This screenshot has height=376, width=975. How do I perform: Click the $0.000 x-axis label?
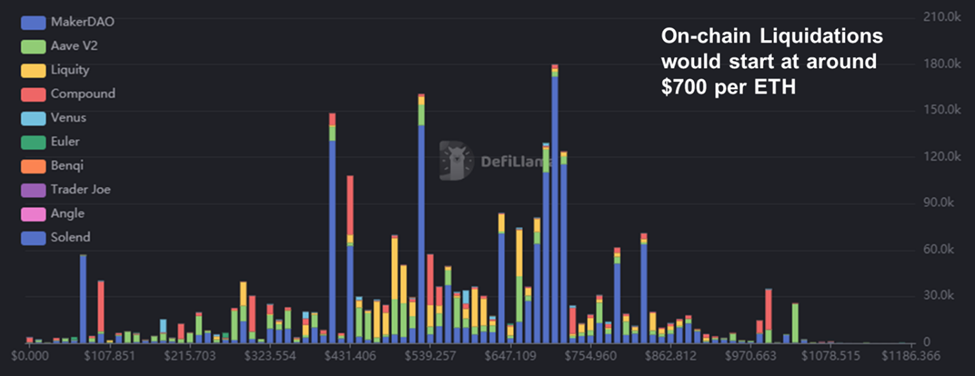pyautogui.click(x=29, y=356)
